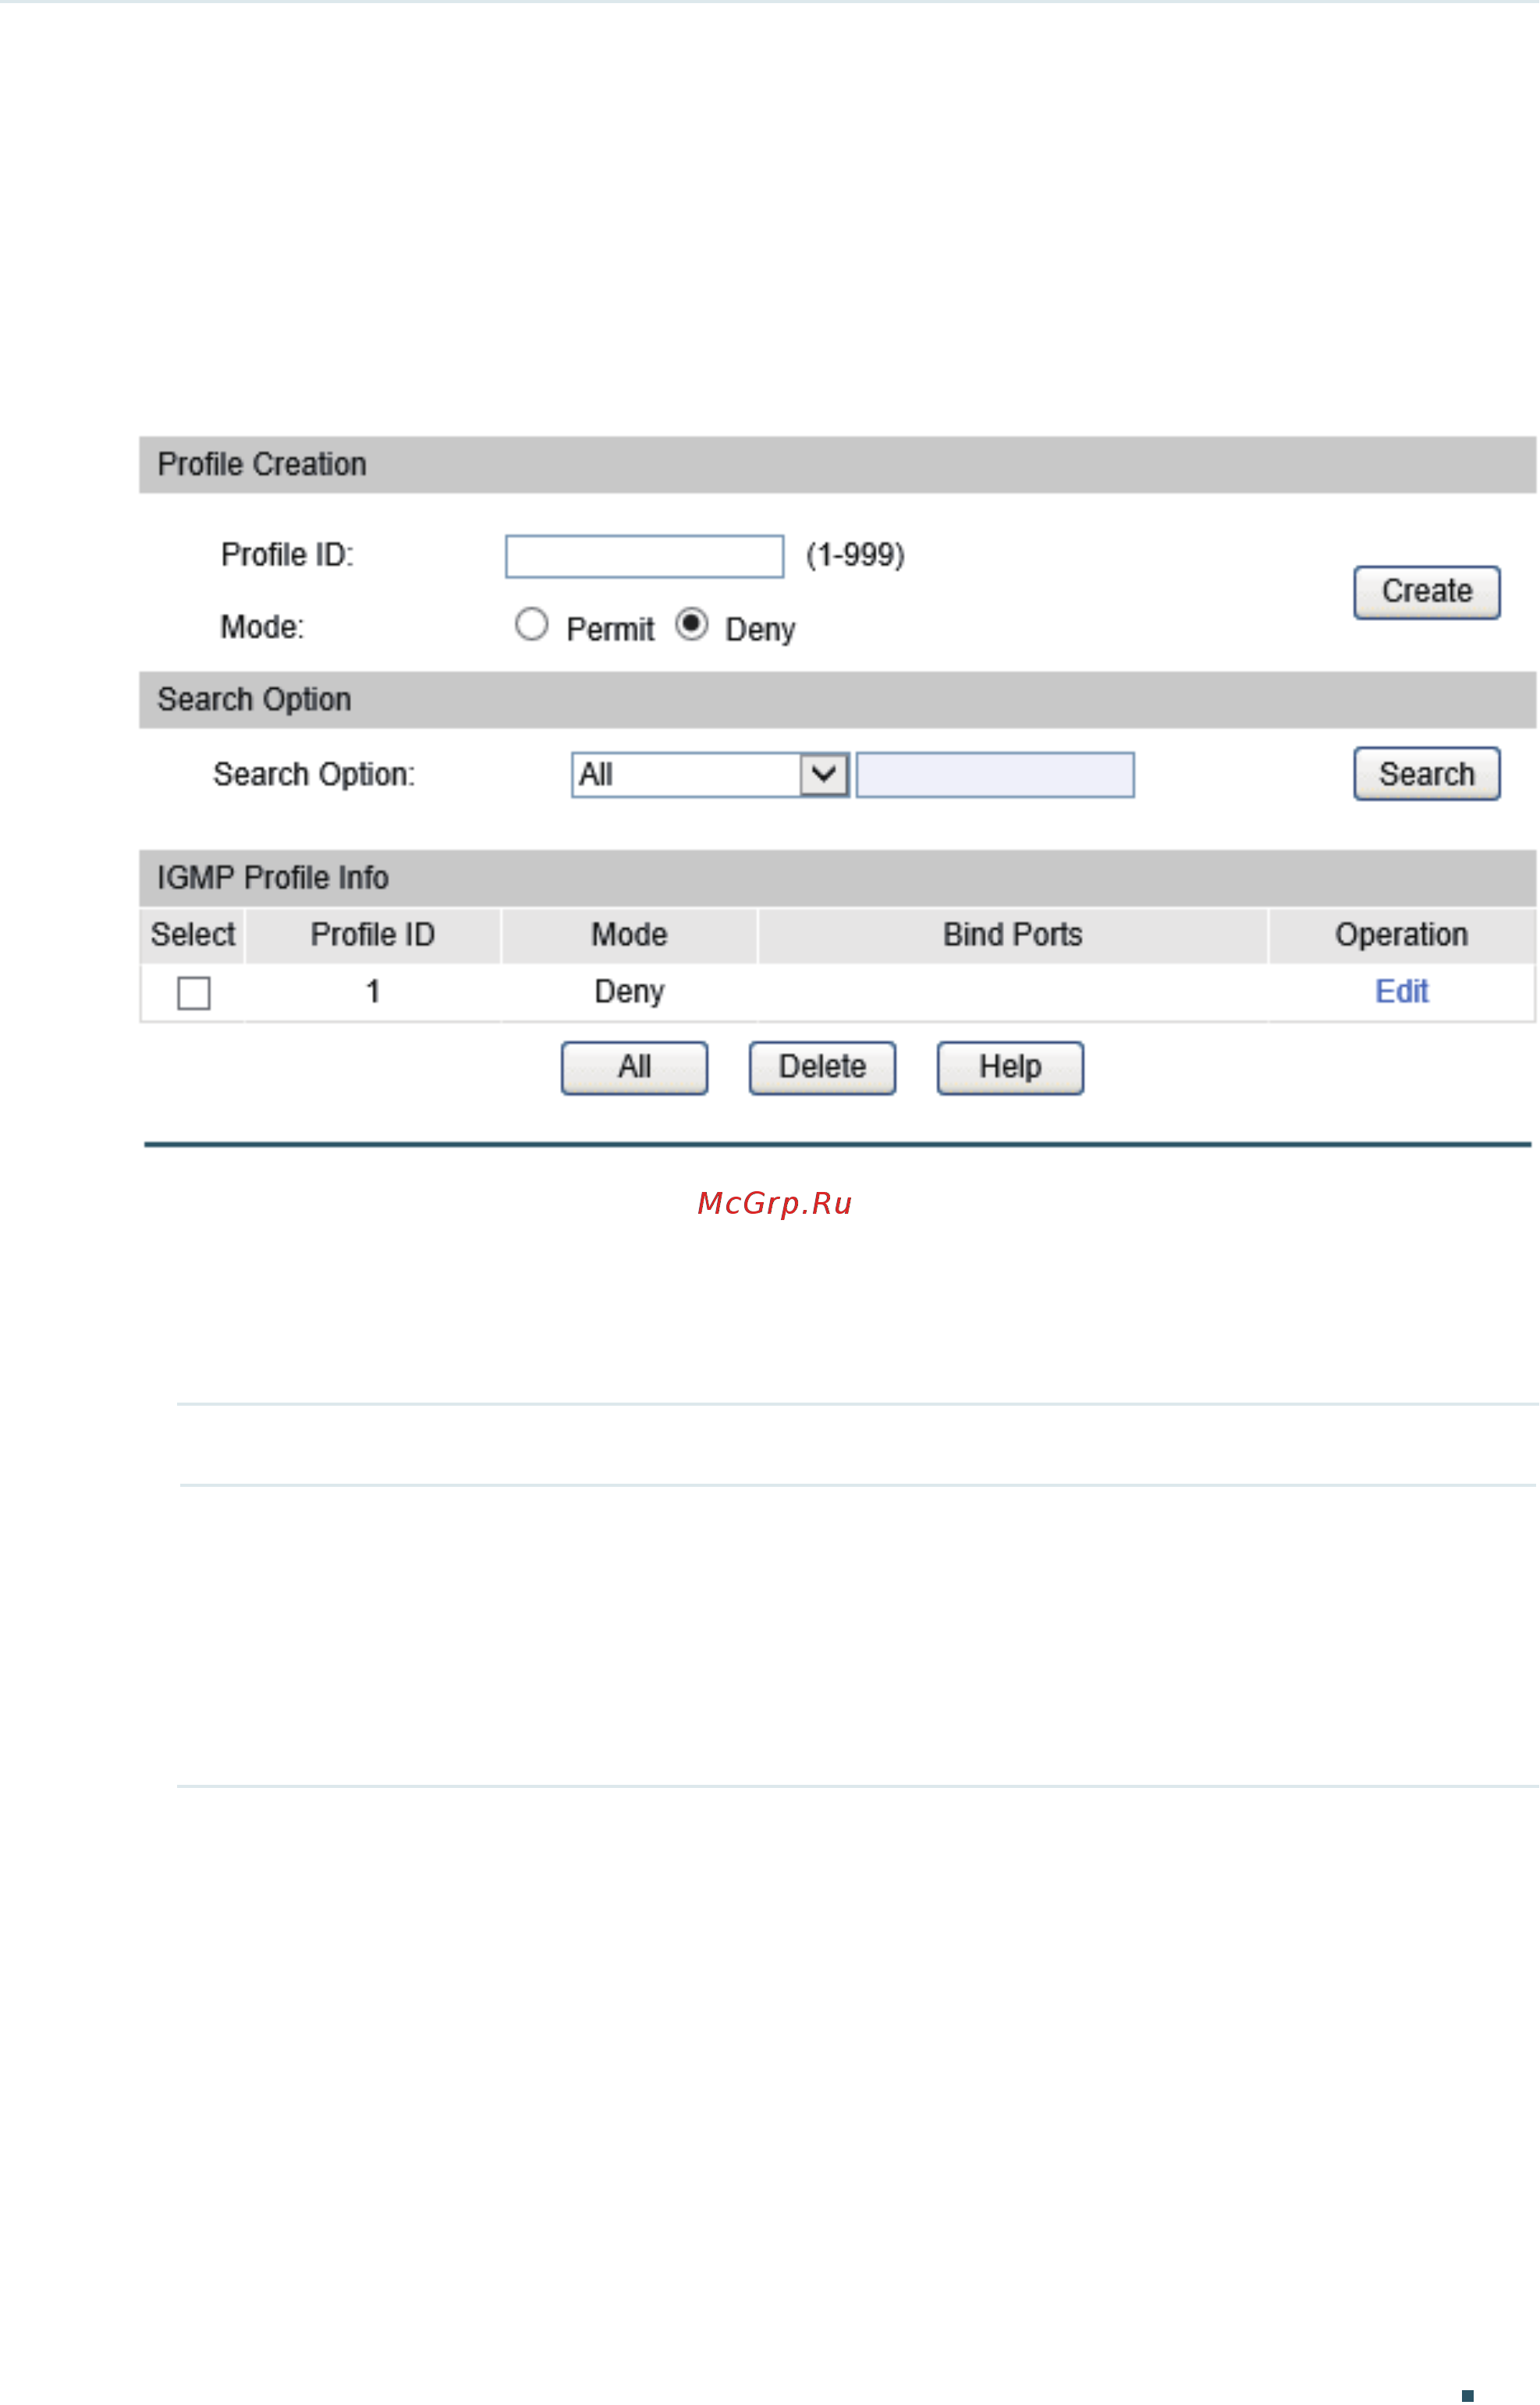1540x2405 pixels.
Task: Click the (1-999) range hint text
Action: pos(856,555)
